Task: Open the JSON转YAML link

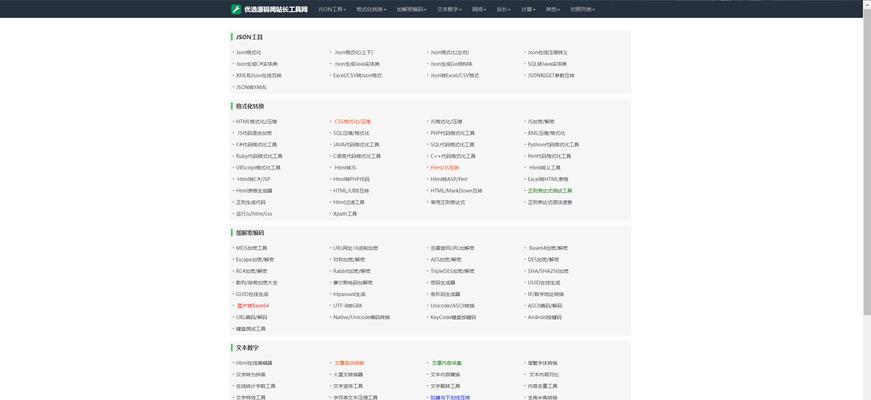Action: [251, 87]
